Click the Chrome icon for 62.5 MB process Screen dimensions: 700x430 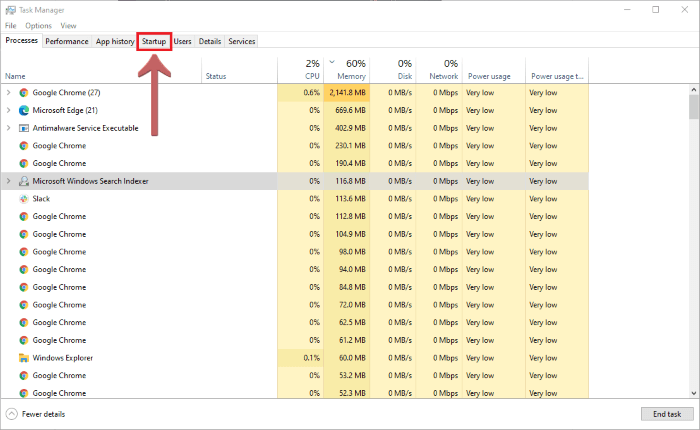[24, 322]
